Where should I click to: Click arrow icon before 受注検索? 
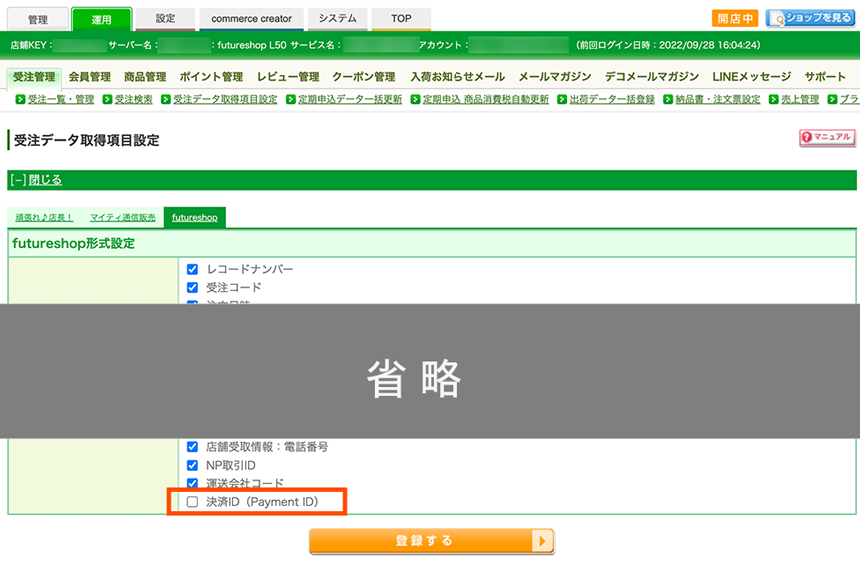(108, 99)
